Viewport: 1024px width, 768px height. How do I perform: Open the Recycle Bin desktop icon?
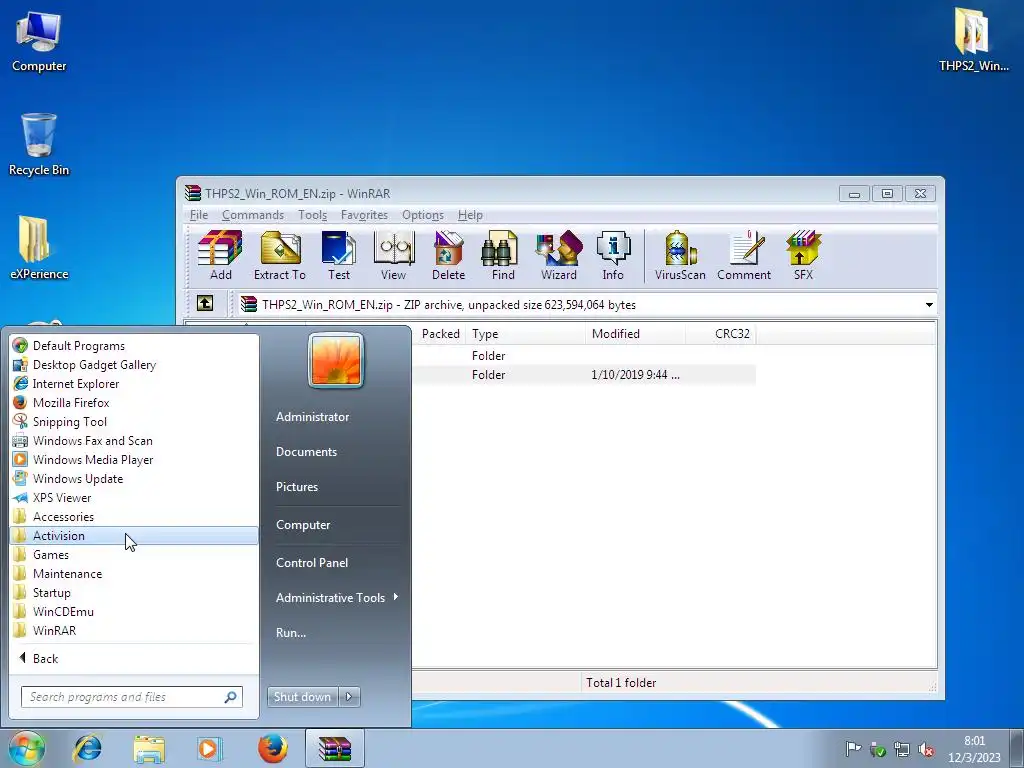pos(39,144)
